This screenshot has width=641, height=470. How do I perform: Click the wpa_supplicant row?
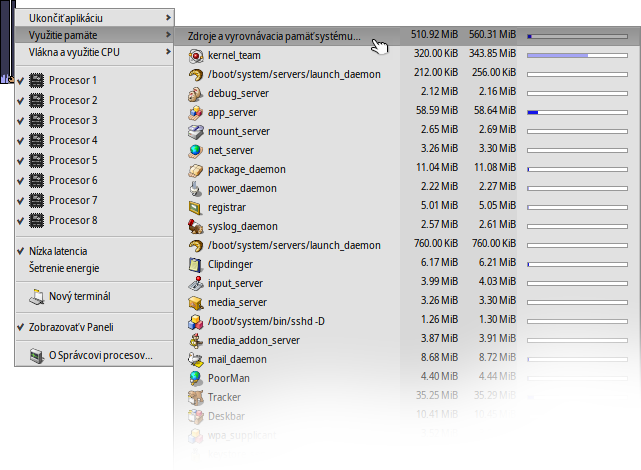408,436
